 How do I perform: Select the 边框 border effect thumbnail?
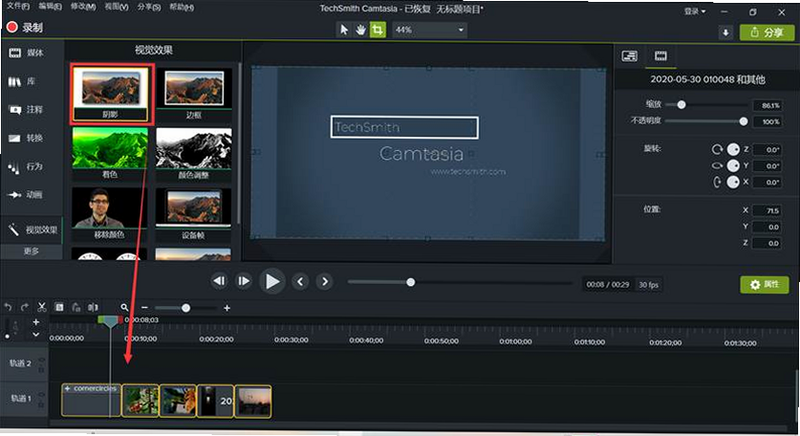tap(194, 94)
